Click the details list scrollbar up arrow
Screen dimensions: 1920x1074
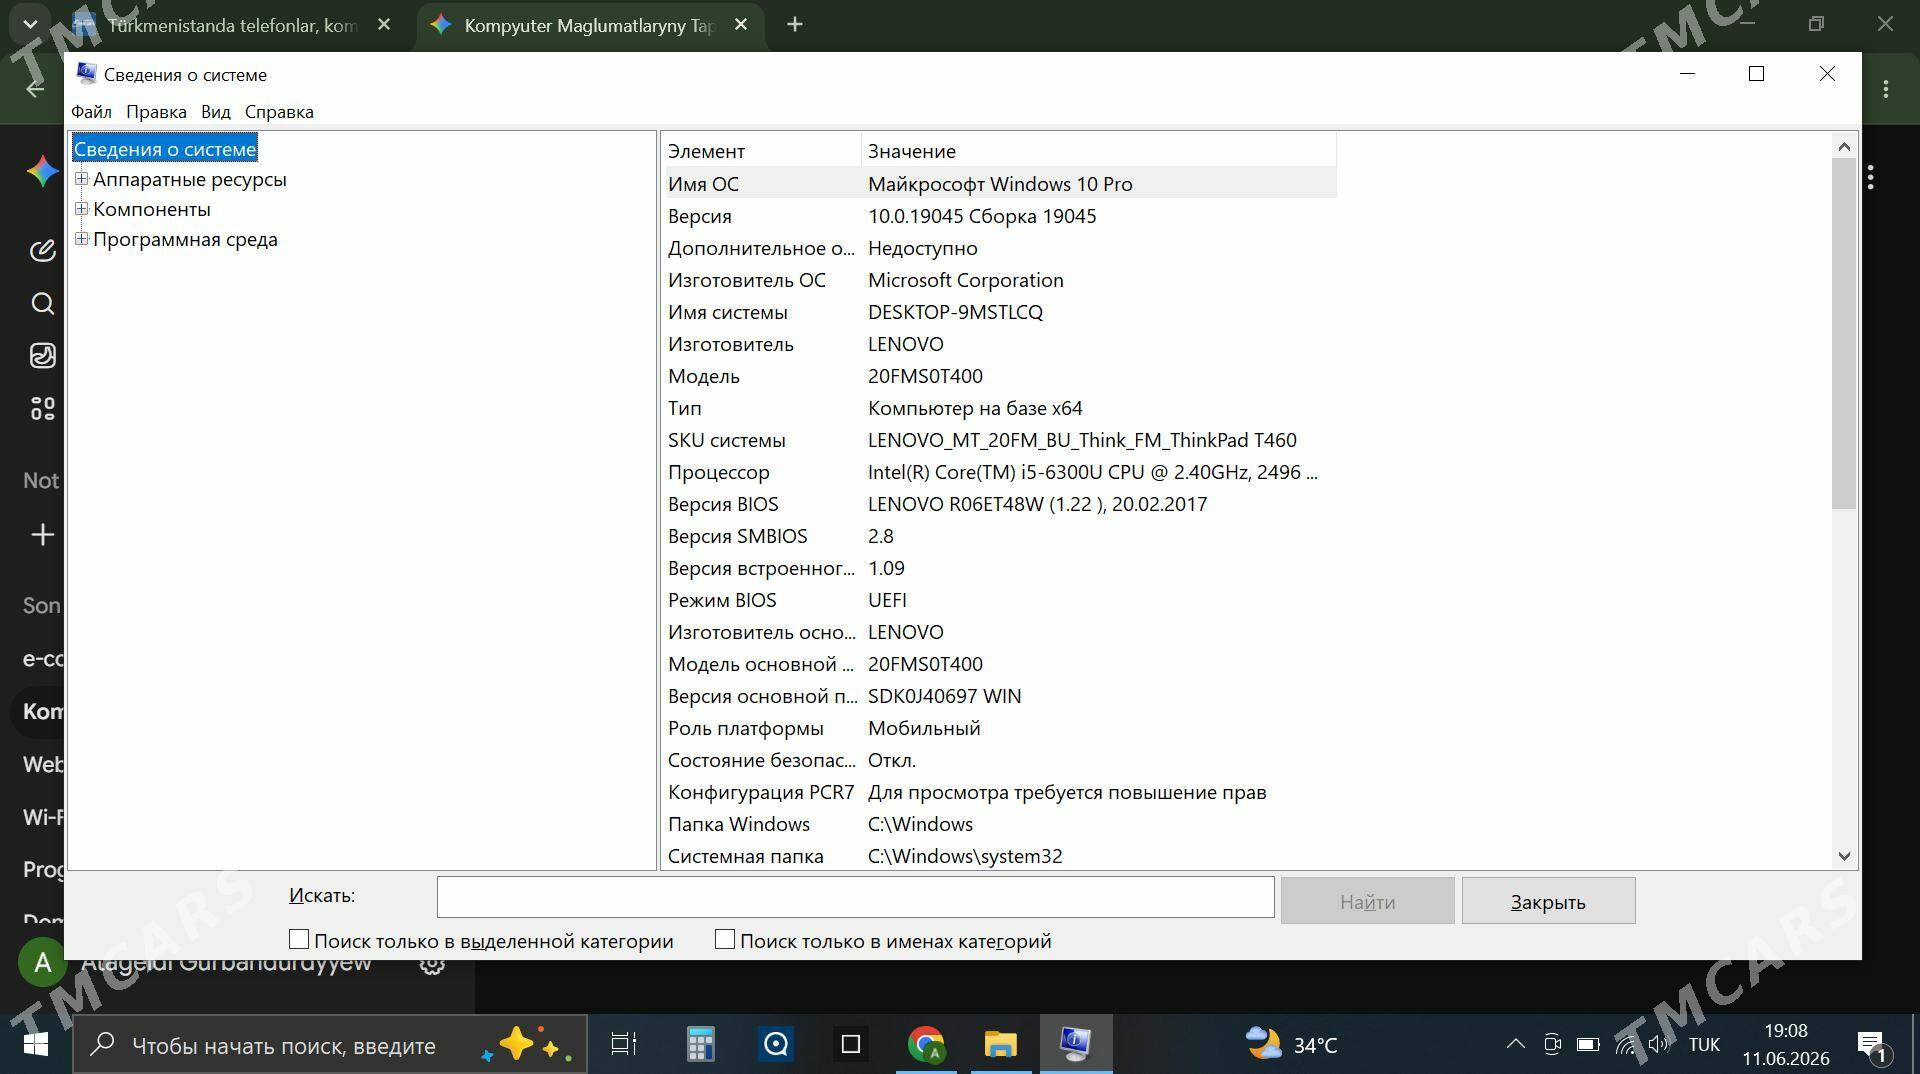pos(1844,147)
